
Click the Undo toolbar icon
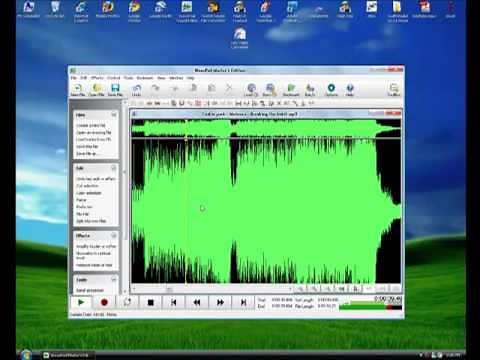(x=136, y=89)
